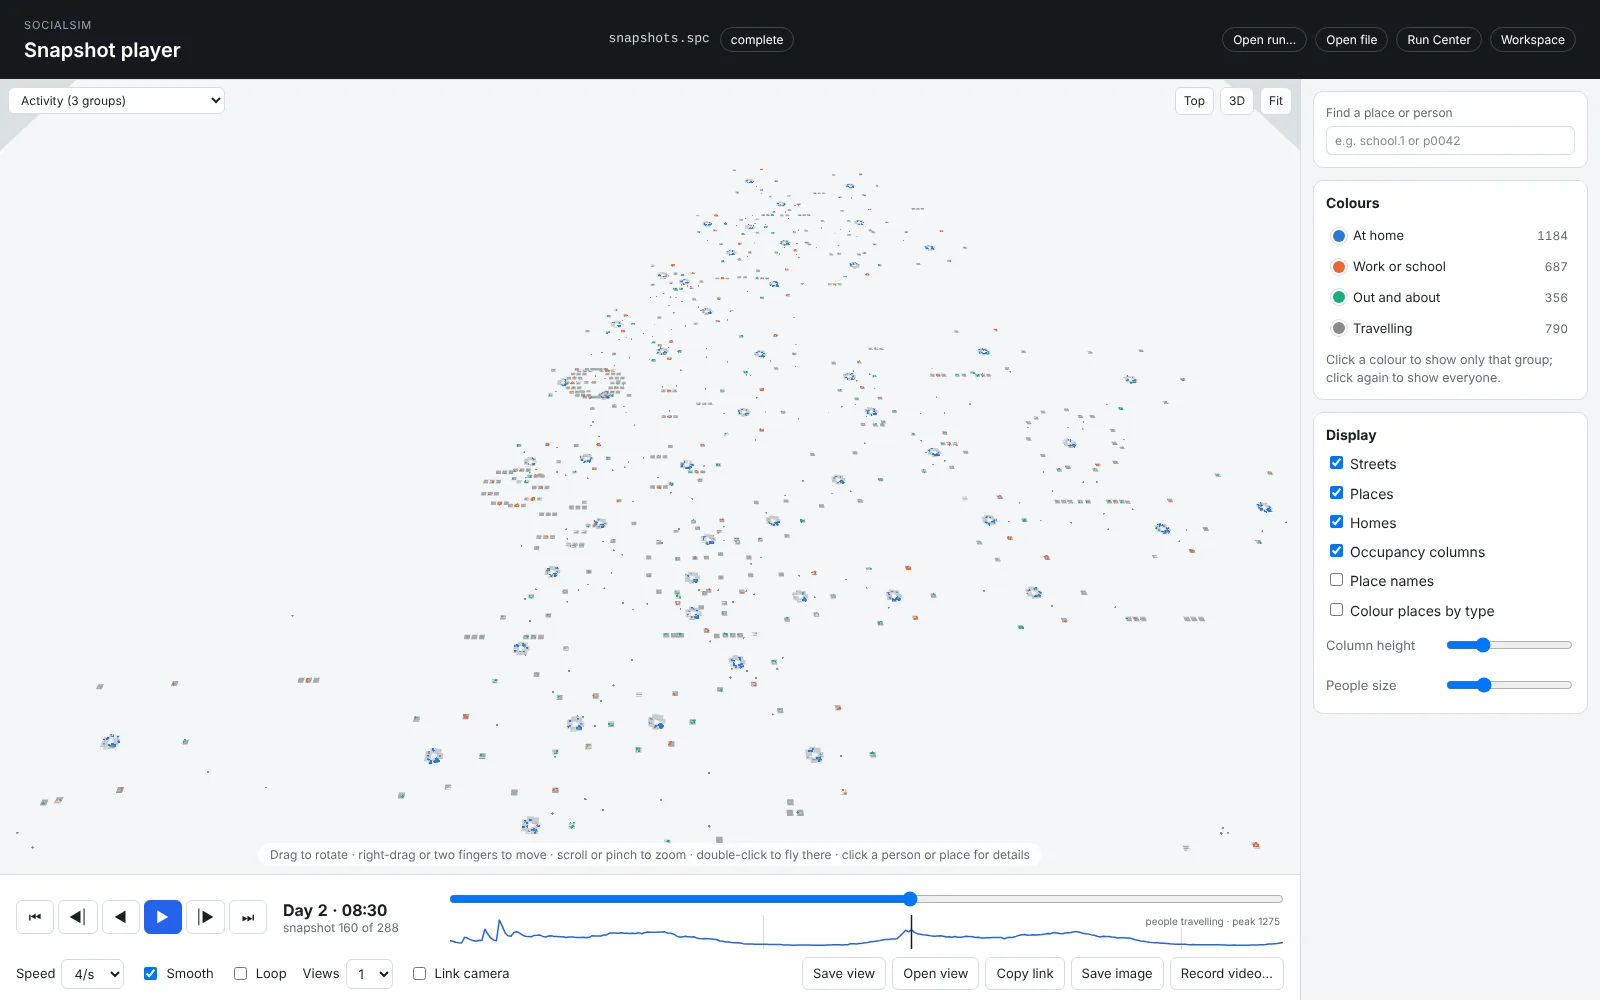Uncheck the Streets checkbox

point(1336,463)
